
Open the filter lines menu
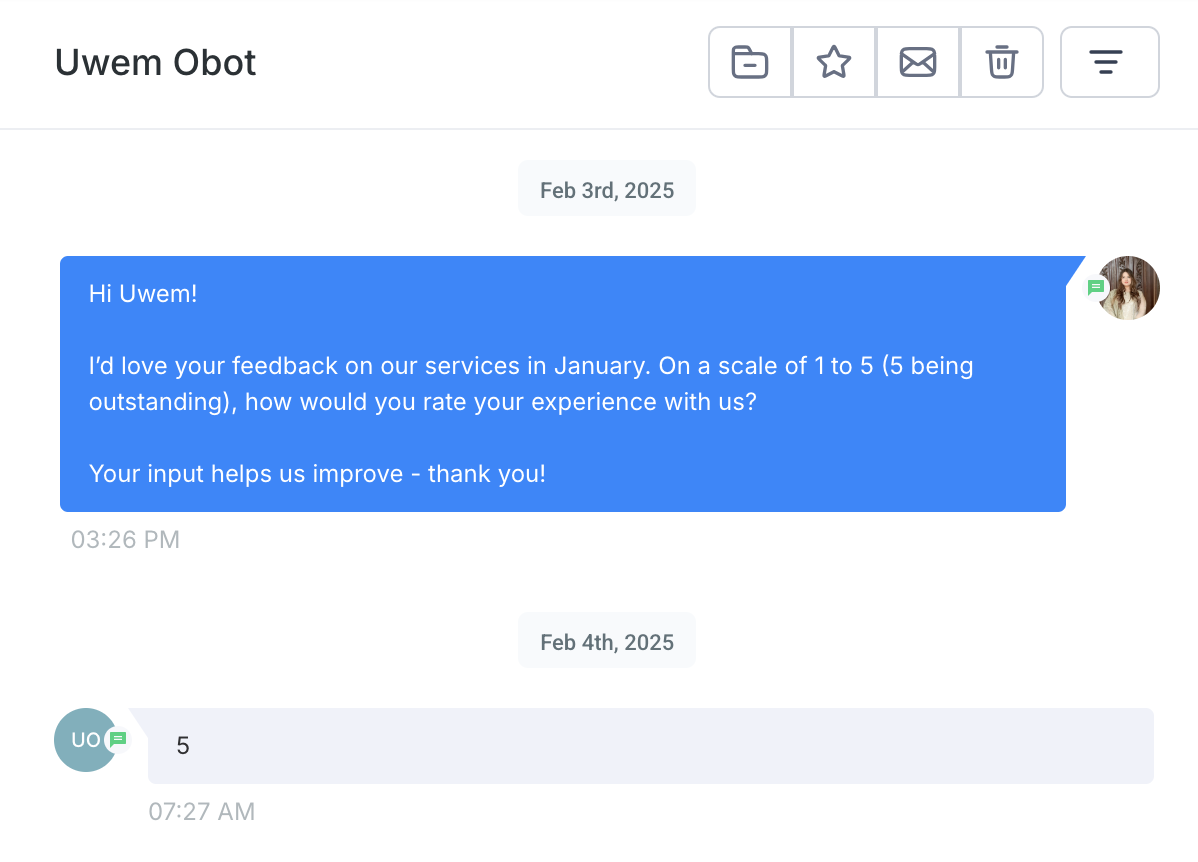coord(1109,62)
